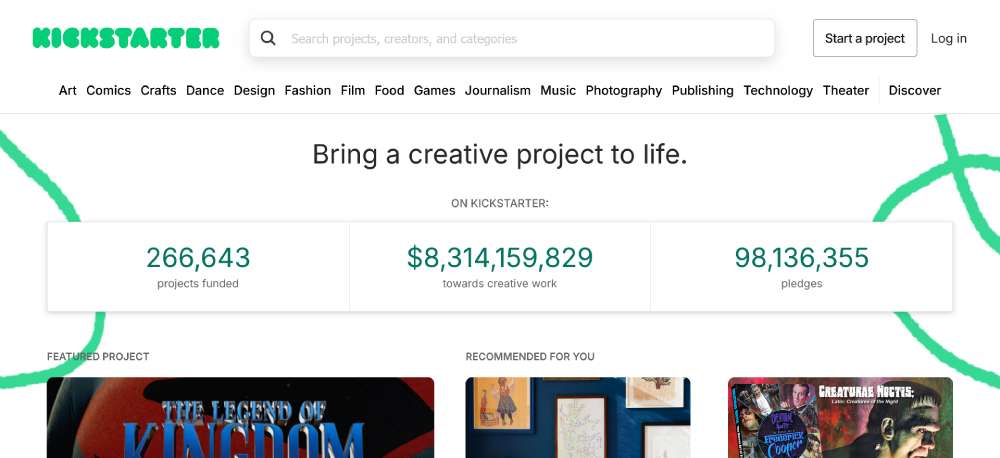Open the Log in link
Screen dimensions: 1000x458
pos(948,39)
